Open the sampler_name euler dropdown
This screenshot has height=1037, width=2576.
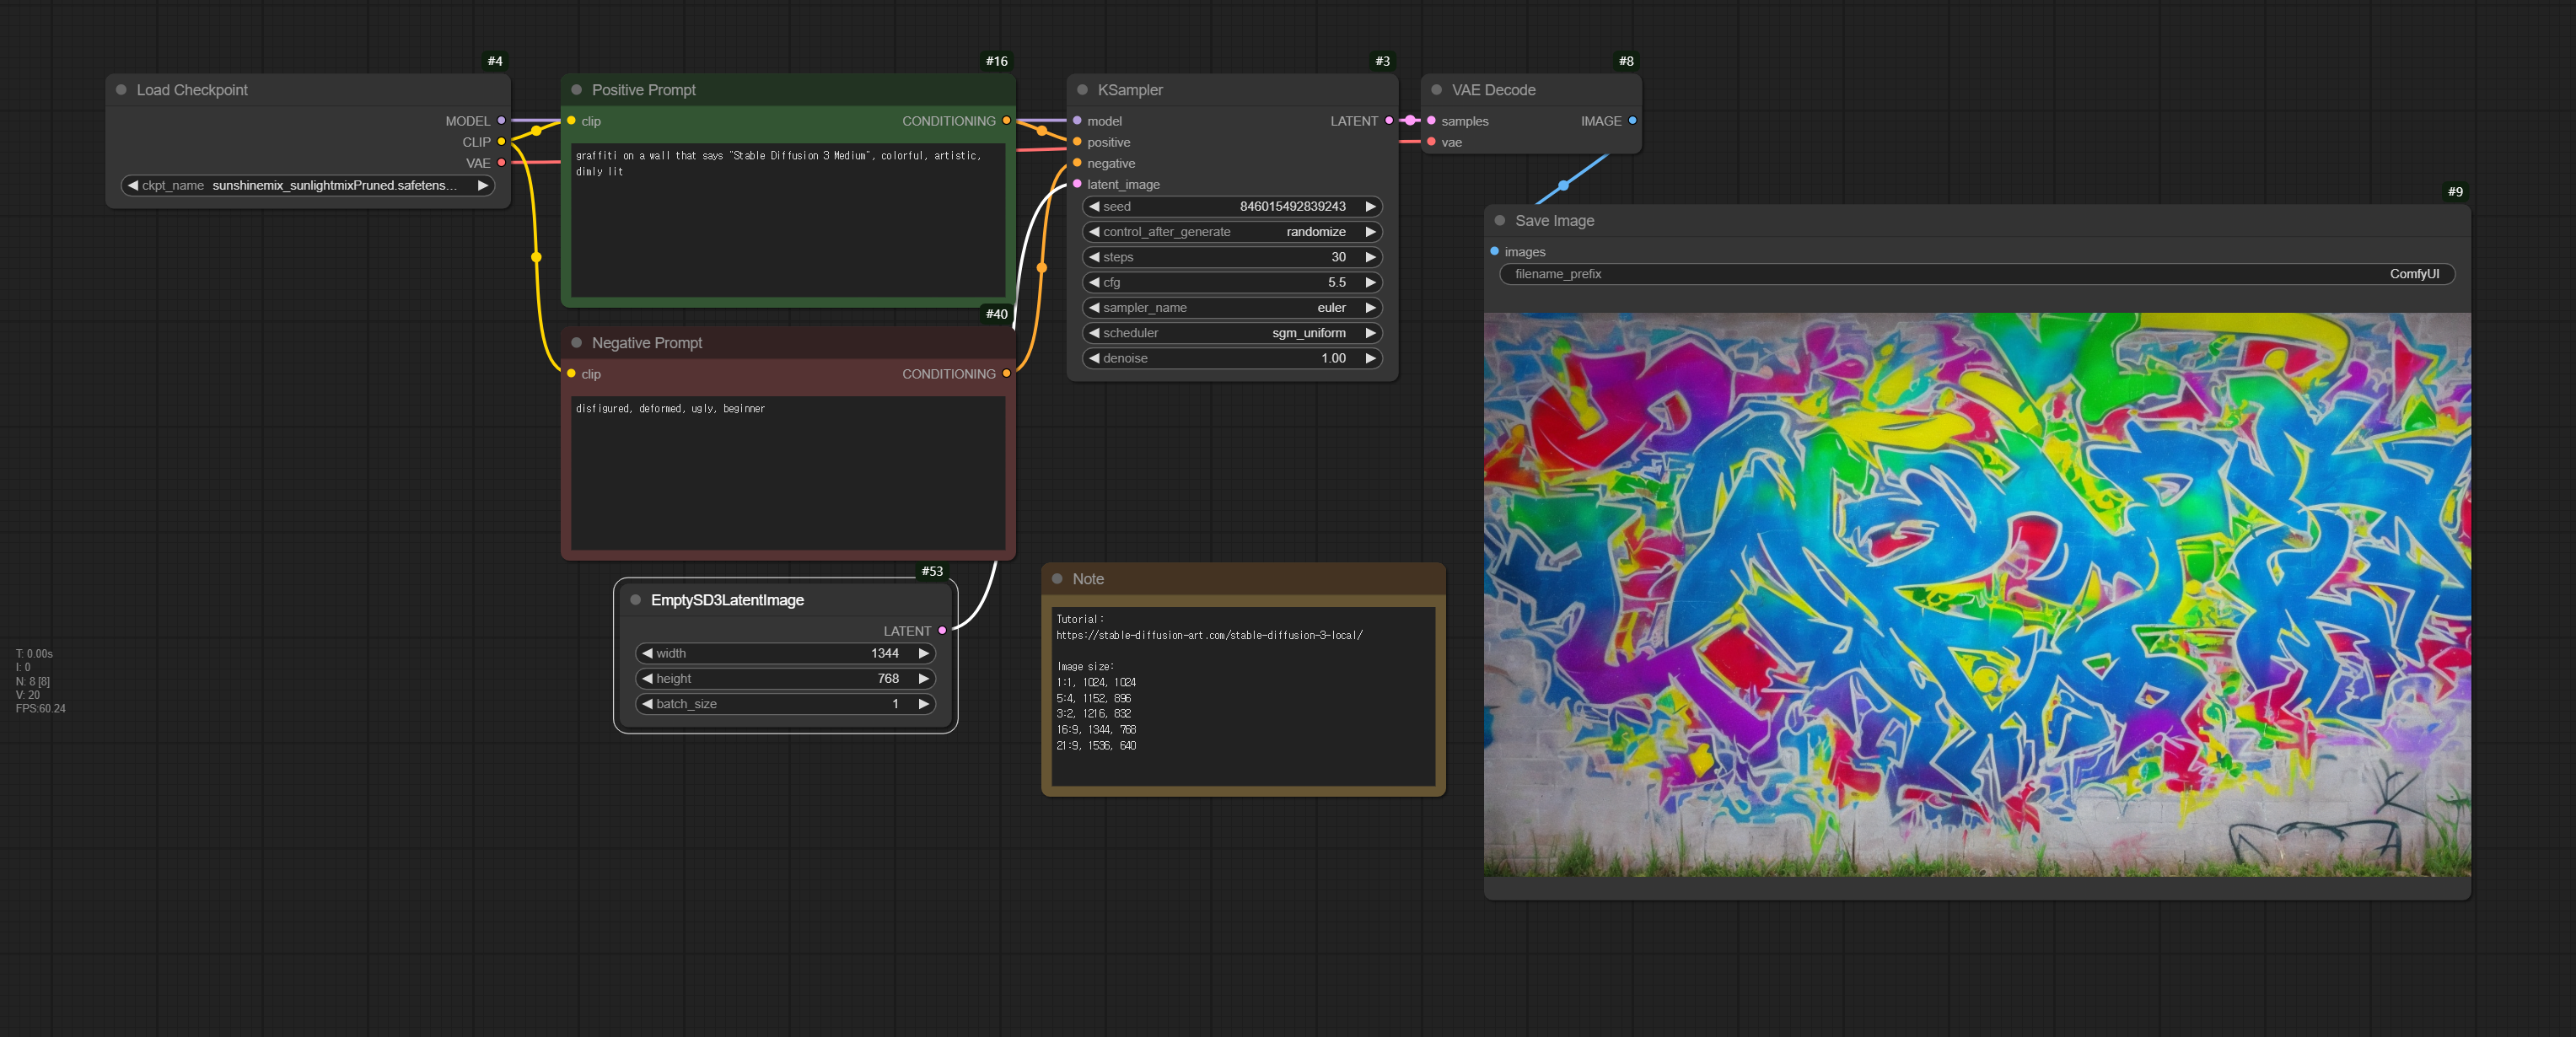pyautogui.click(x=1231, y=308)
